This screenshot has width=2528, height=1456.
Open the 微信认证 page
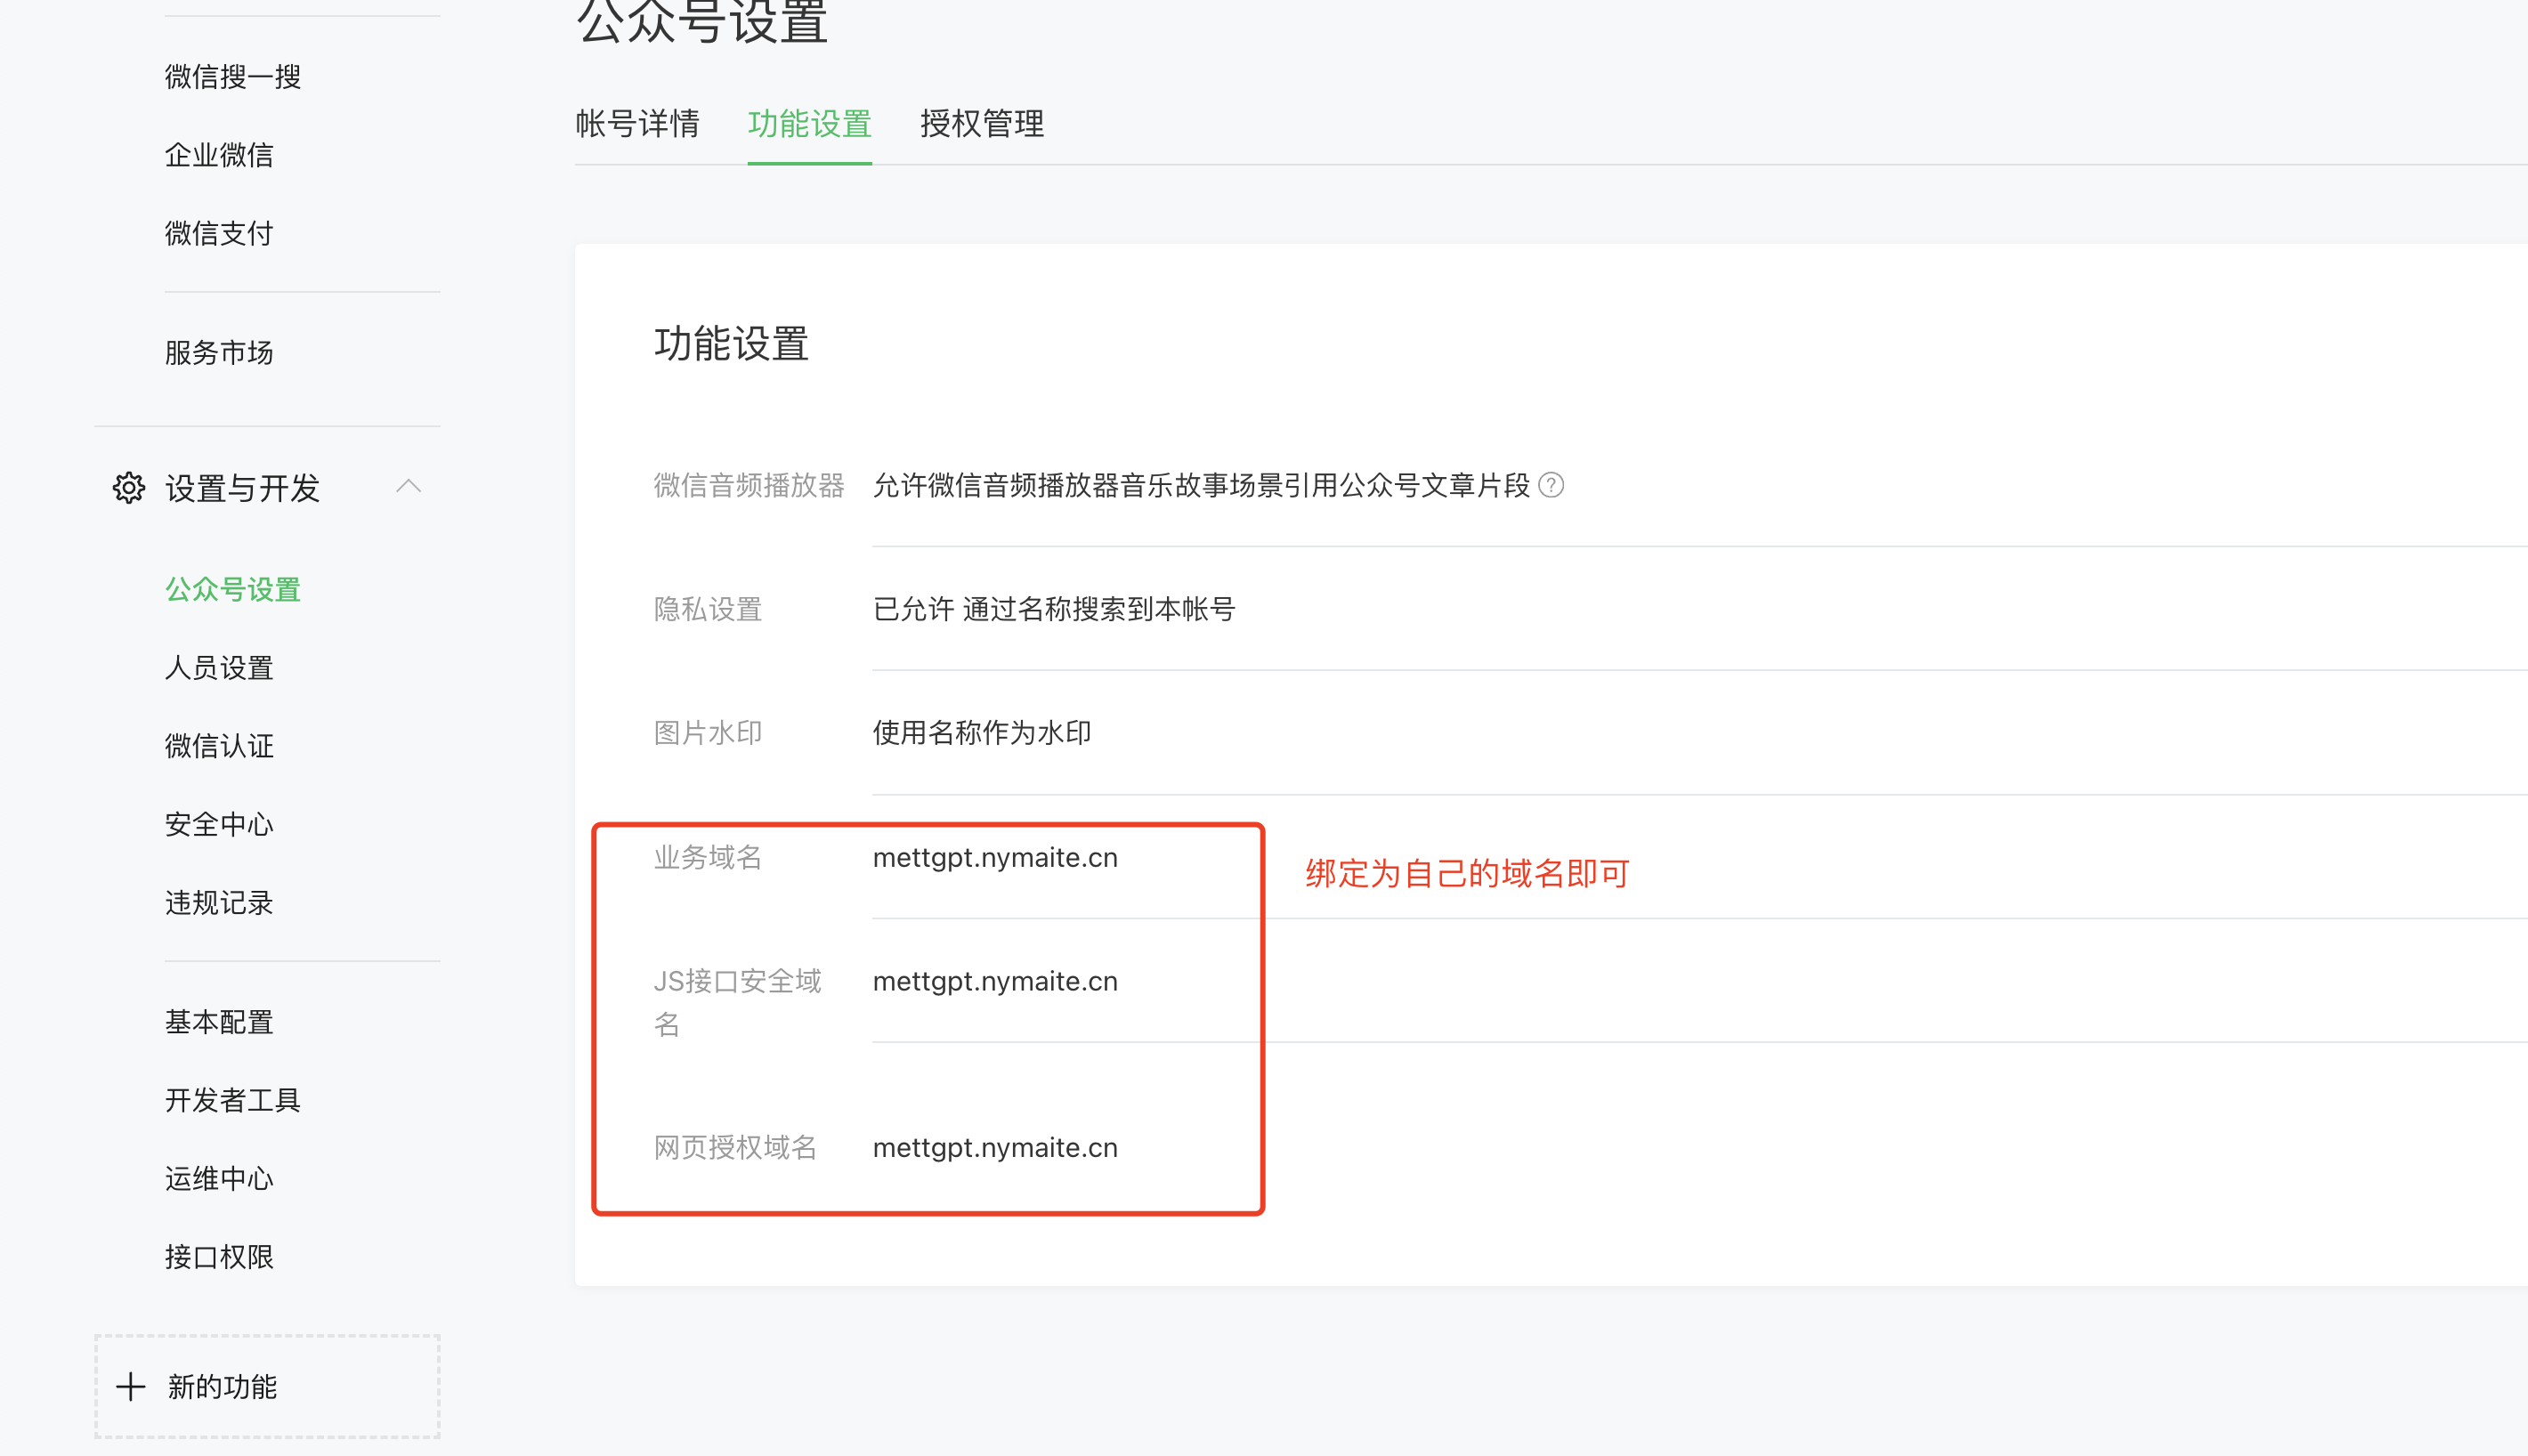click(218, 745)
